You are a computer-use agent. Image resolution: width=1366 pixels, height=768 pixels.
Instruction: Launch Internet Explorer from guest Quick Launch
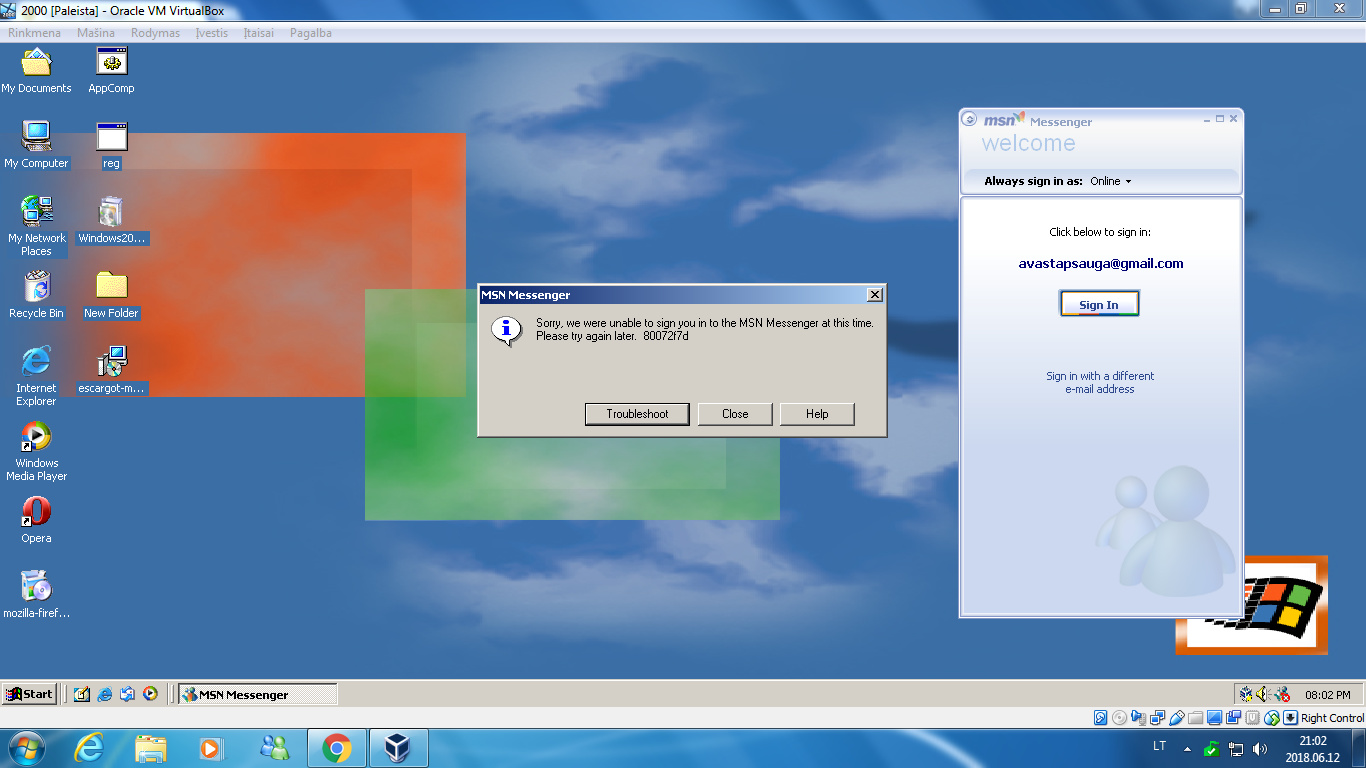tap(105, 694)
